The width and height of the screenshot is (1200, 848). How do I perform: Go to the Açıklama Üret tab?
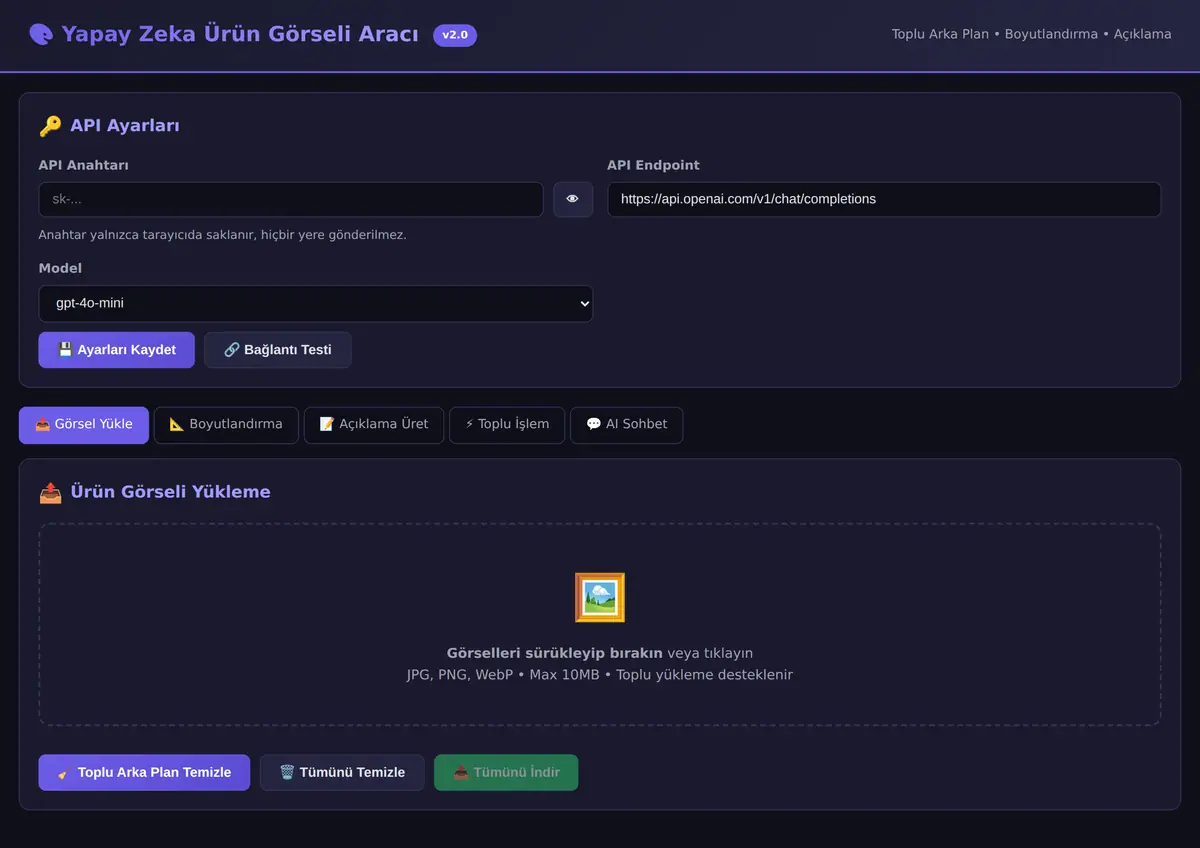374,424
